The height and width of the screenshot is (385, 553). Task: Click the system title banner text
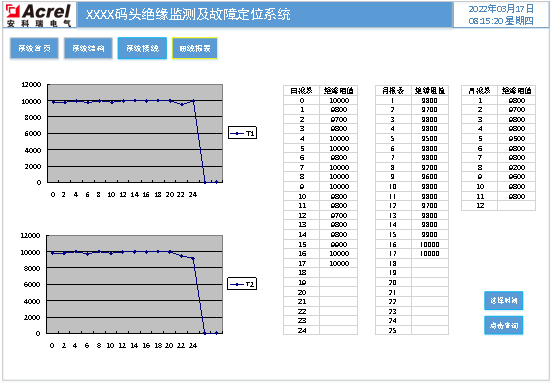188,14
